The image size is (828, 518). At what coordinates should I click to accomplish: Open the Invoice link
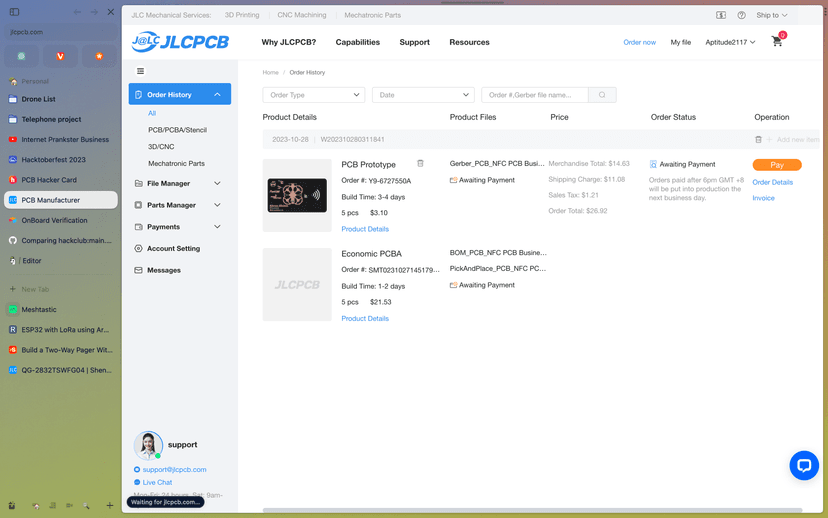click(x=763, y=198)
